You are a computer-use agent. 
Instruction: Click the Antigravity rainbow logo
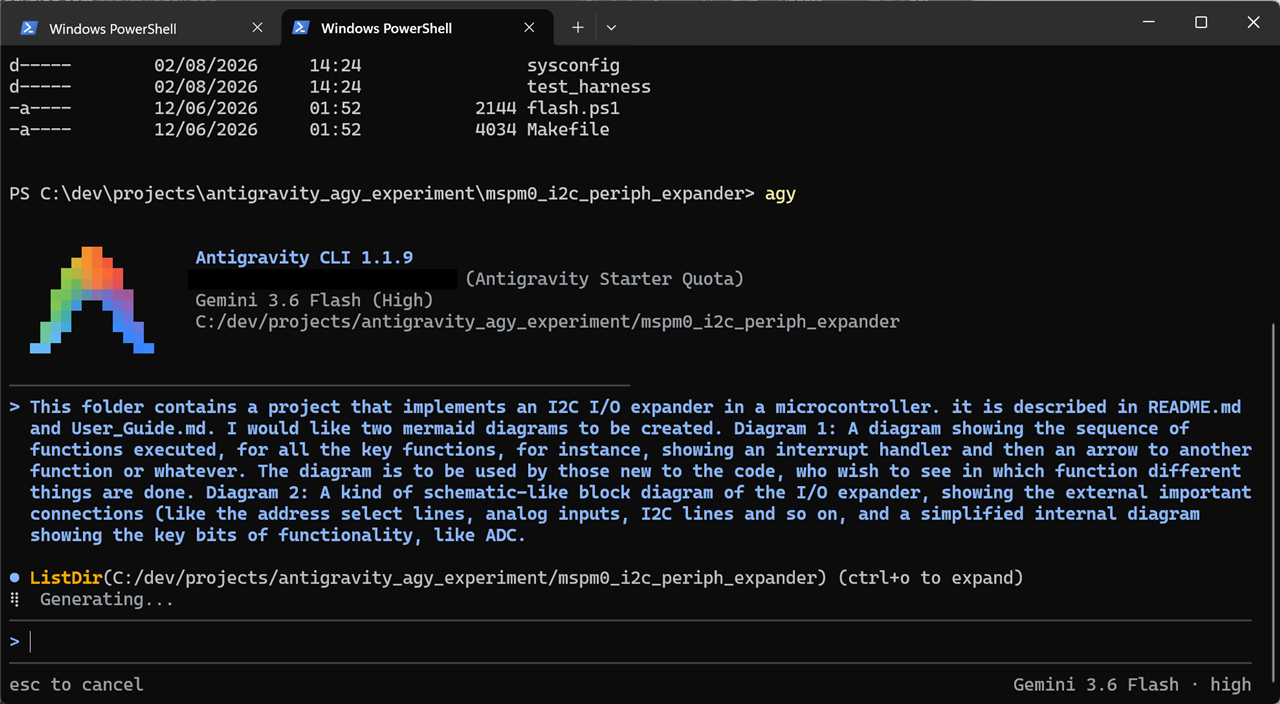coord(92,300)
